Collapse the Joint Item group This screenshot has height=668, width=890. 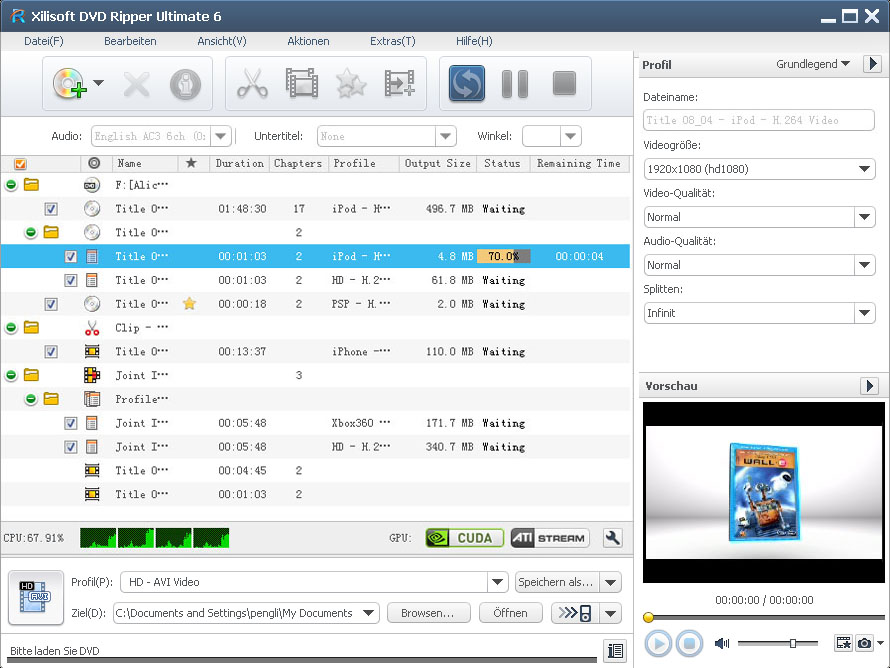11,375
